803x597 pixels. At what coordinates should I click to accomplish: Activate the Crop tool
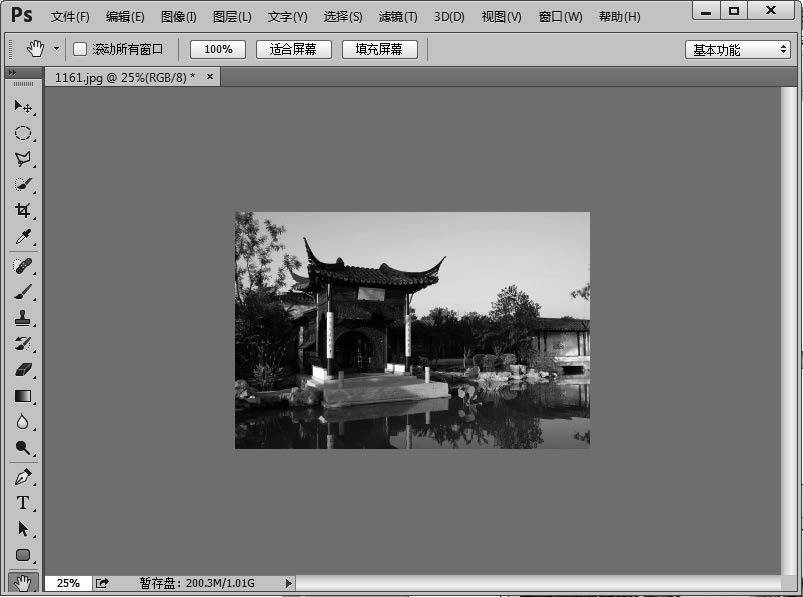[x=22, y=210]
